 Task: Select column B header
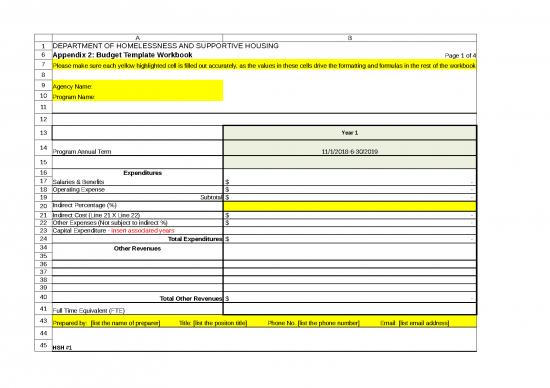[350, 38]
